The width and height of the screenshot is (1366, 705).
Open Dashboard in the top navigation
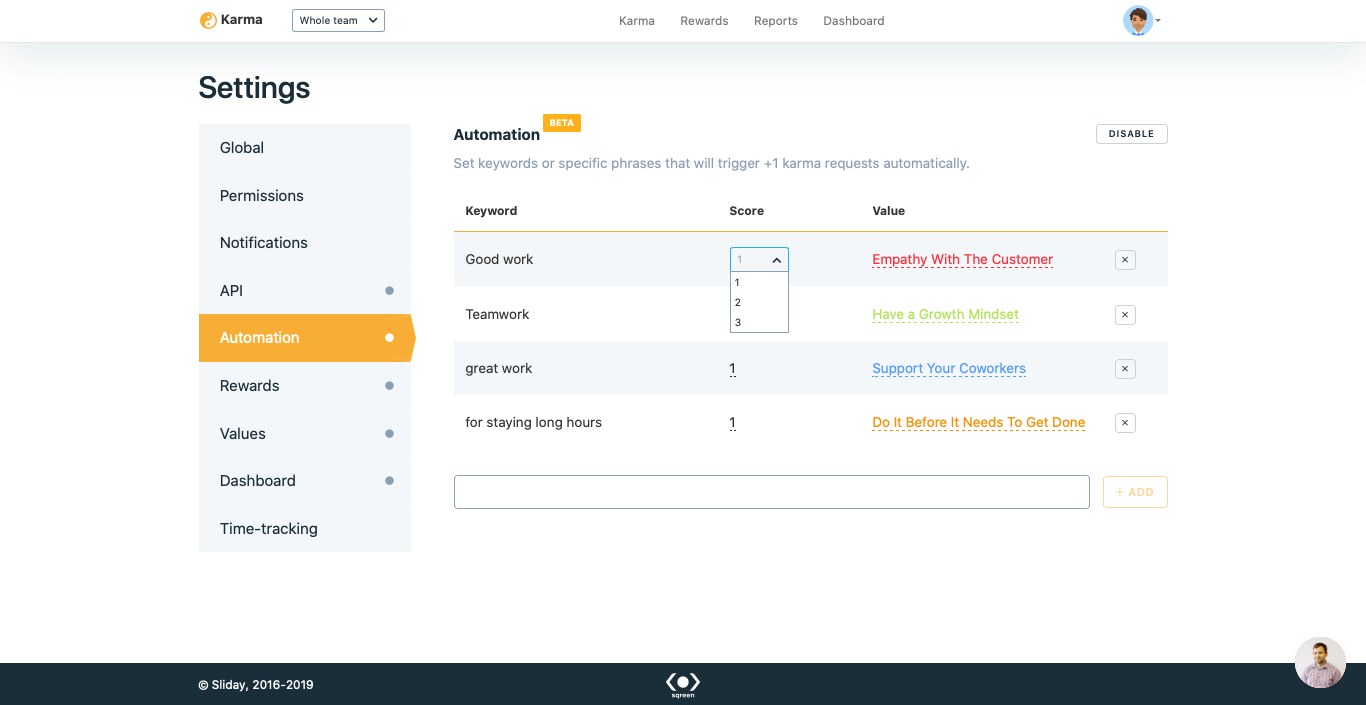point(854,21)
